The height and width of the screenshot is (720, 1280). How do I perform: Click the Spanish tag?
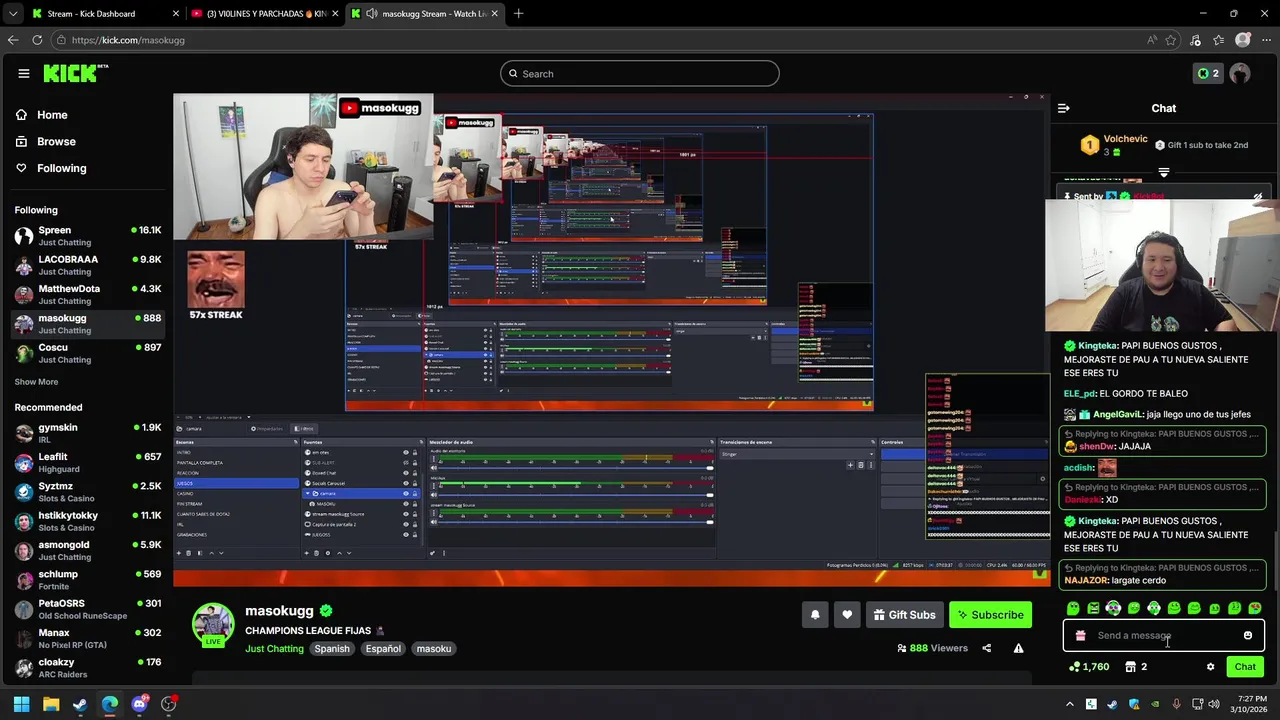(332, 649)
